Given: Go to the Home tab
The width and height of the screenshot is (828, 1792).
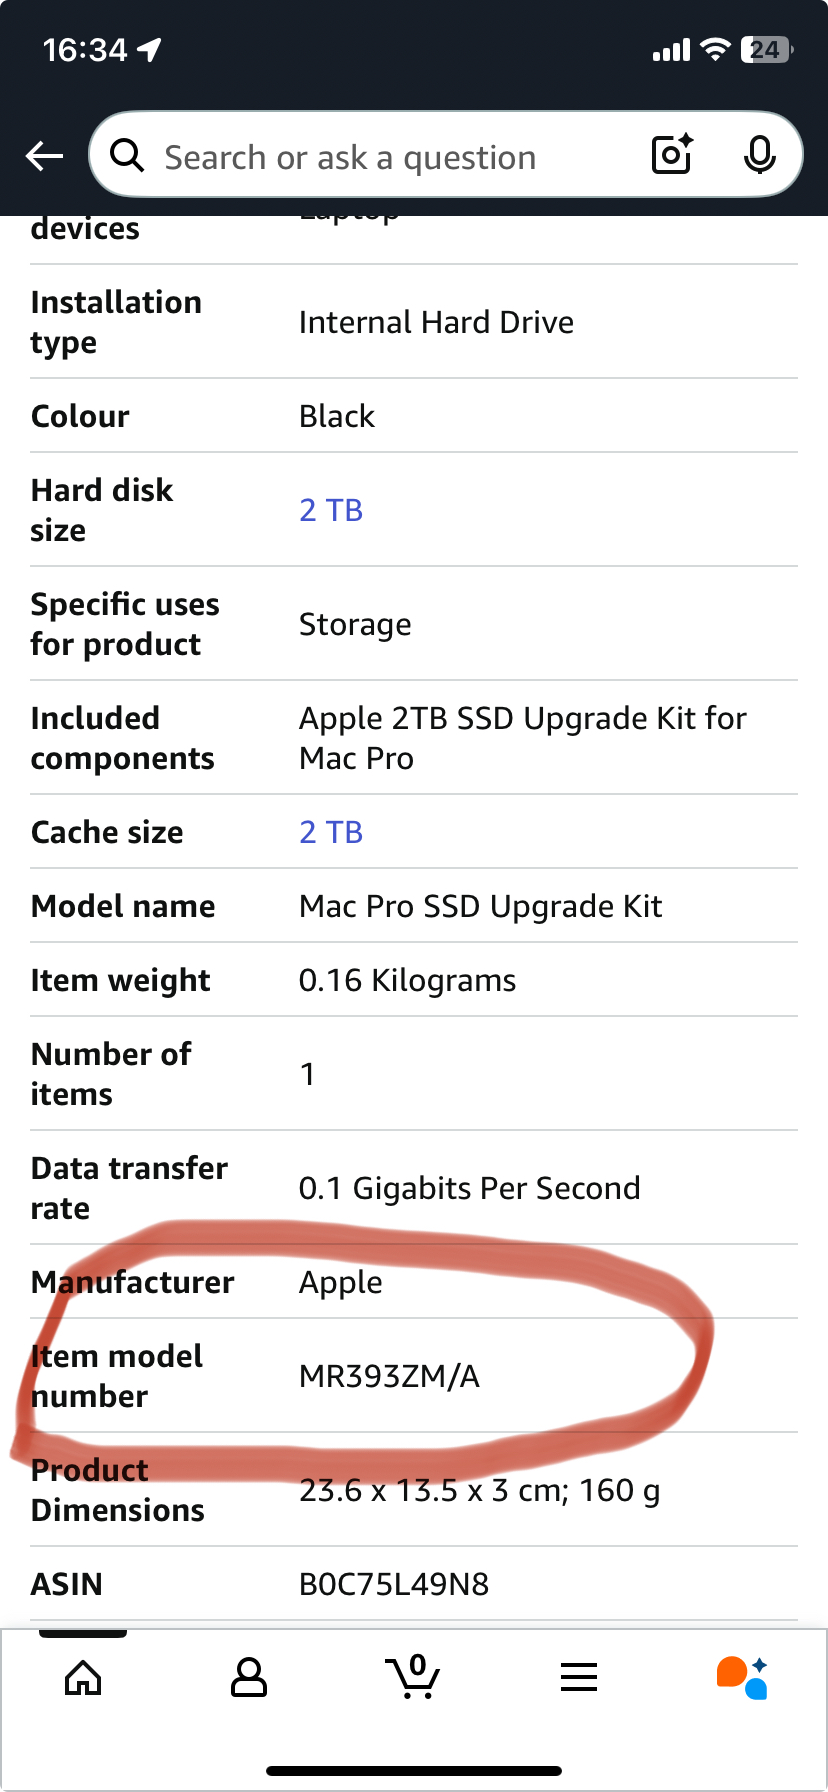Looking at the screenshot, I should (83, 1677).
